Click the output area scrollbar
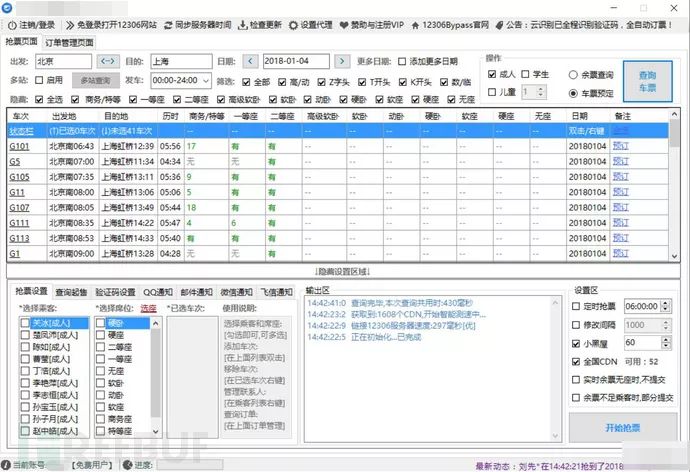The image size is (690, 472). tap(555, 369)
